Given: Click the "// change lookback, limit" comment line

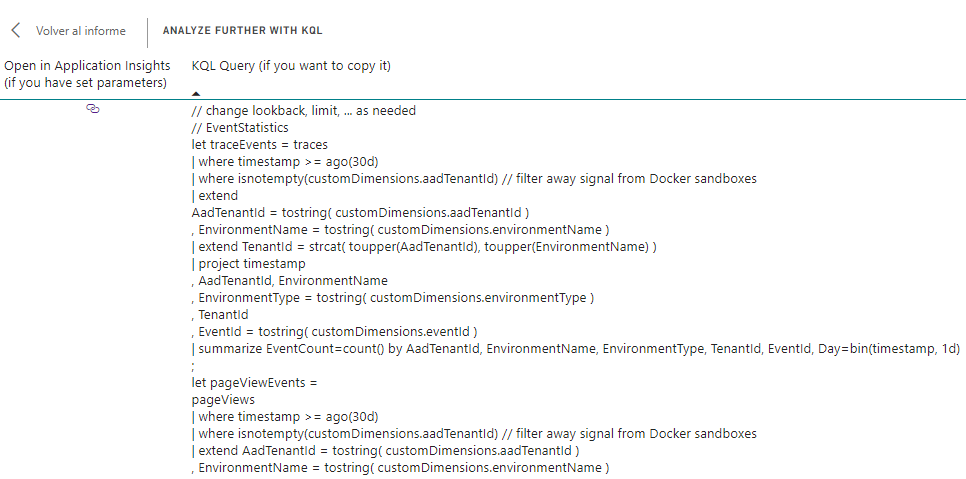Looking at the screenshot, I should pyautogui.click(x=303, y=111).
